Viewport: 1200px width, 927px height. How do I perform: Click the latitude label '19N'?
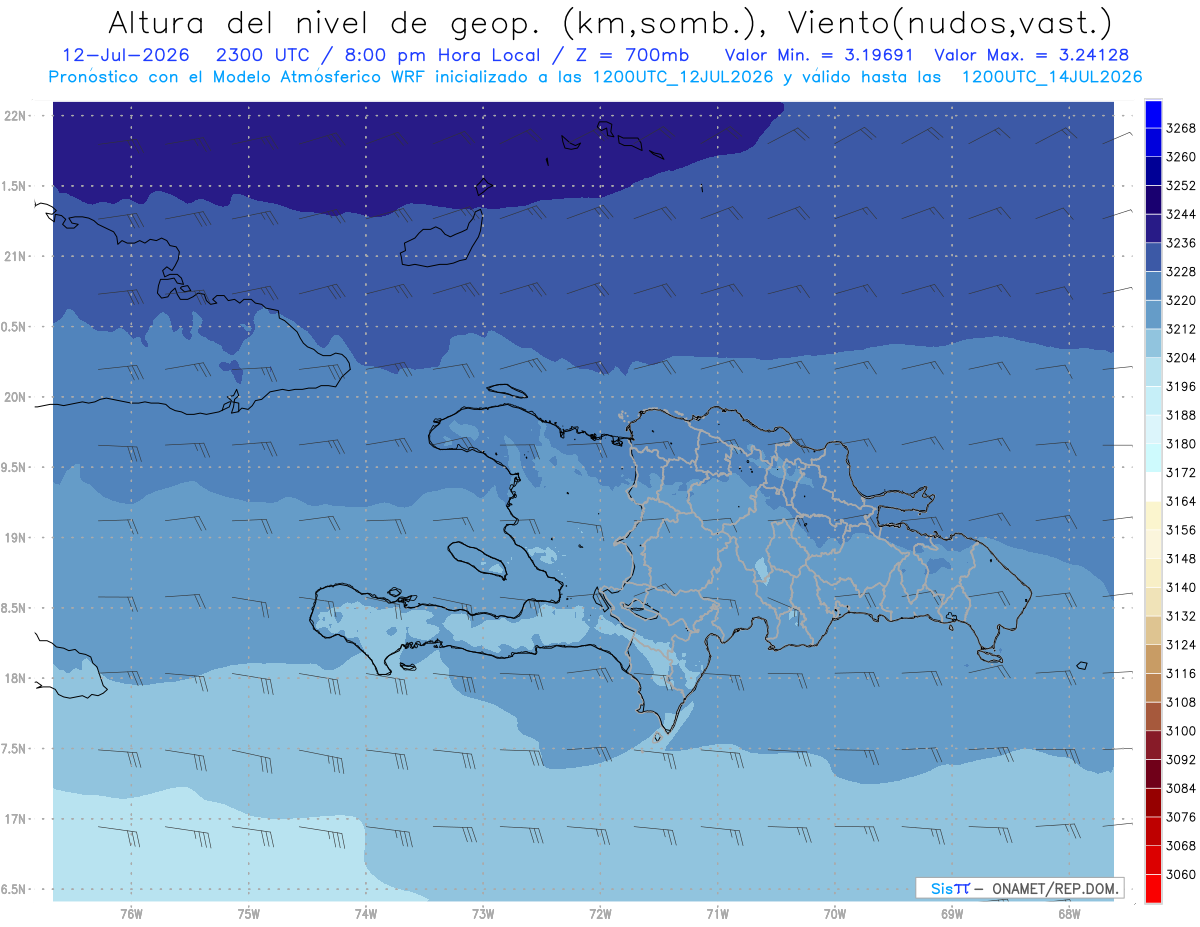15,538
